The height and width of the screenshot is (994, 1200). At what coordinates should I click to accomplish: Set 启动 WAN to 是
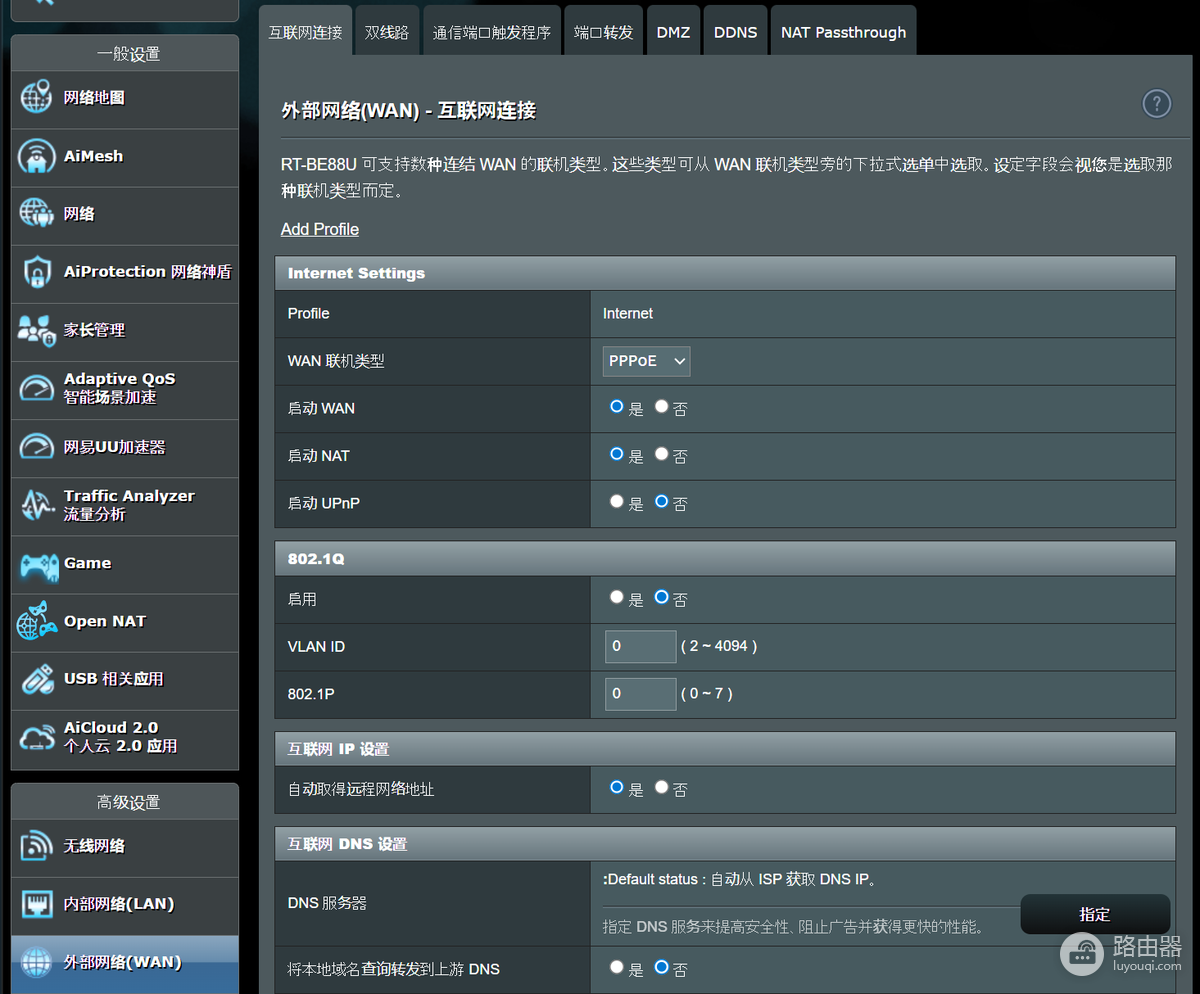617,407
